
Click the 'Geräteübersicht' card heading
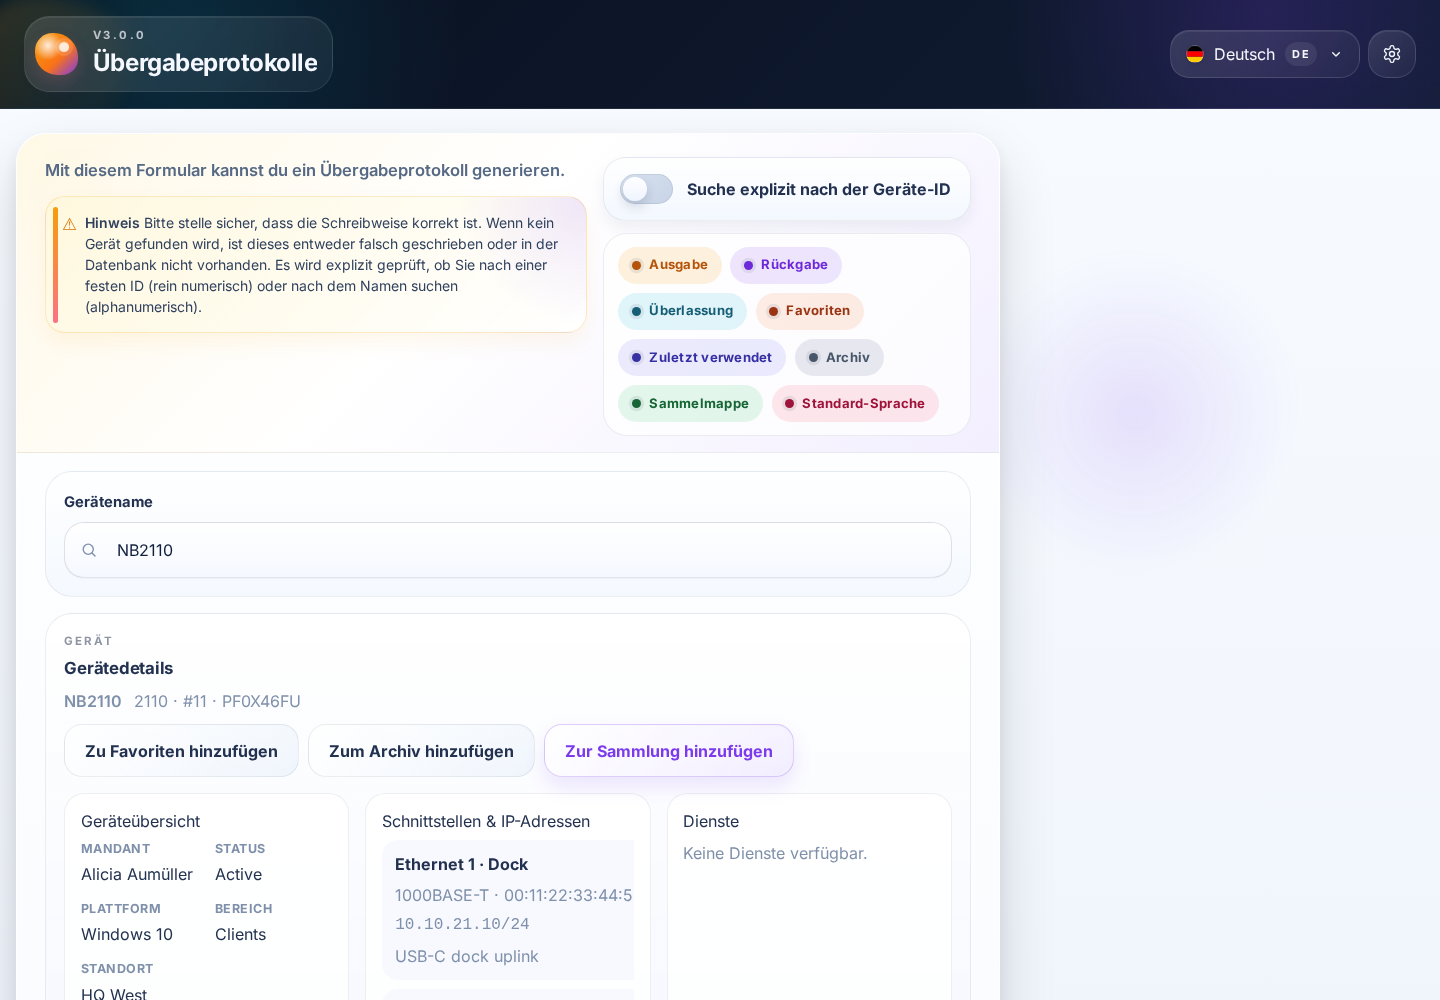(141, 821)
